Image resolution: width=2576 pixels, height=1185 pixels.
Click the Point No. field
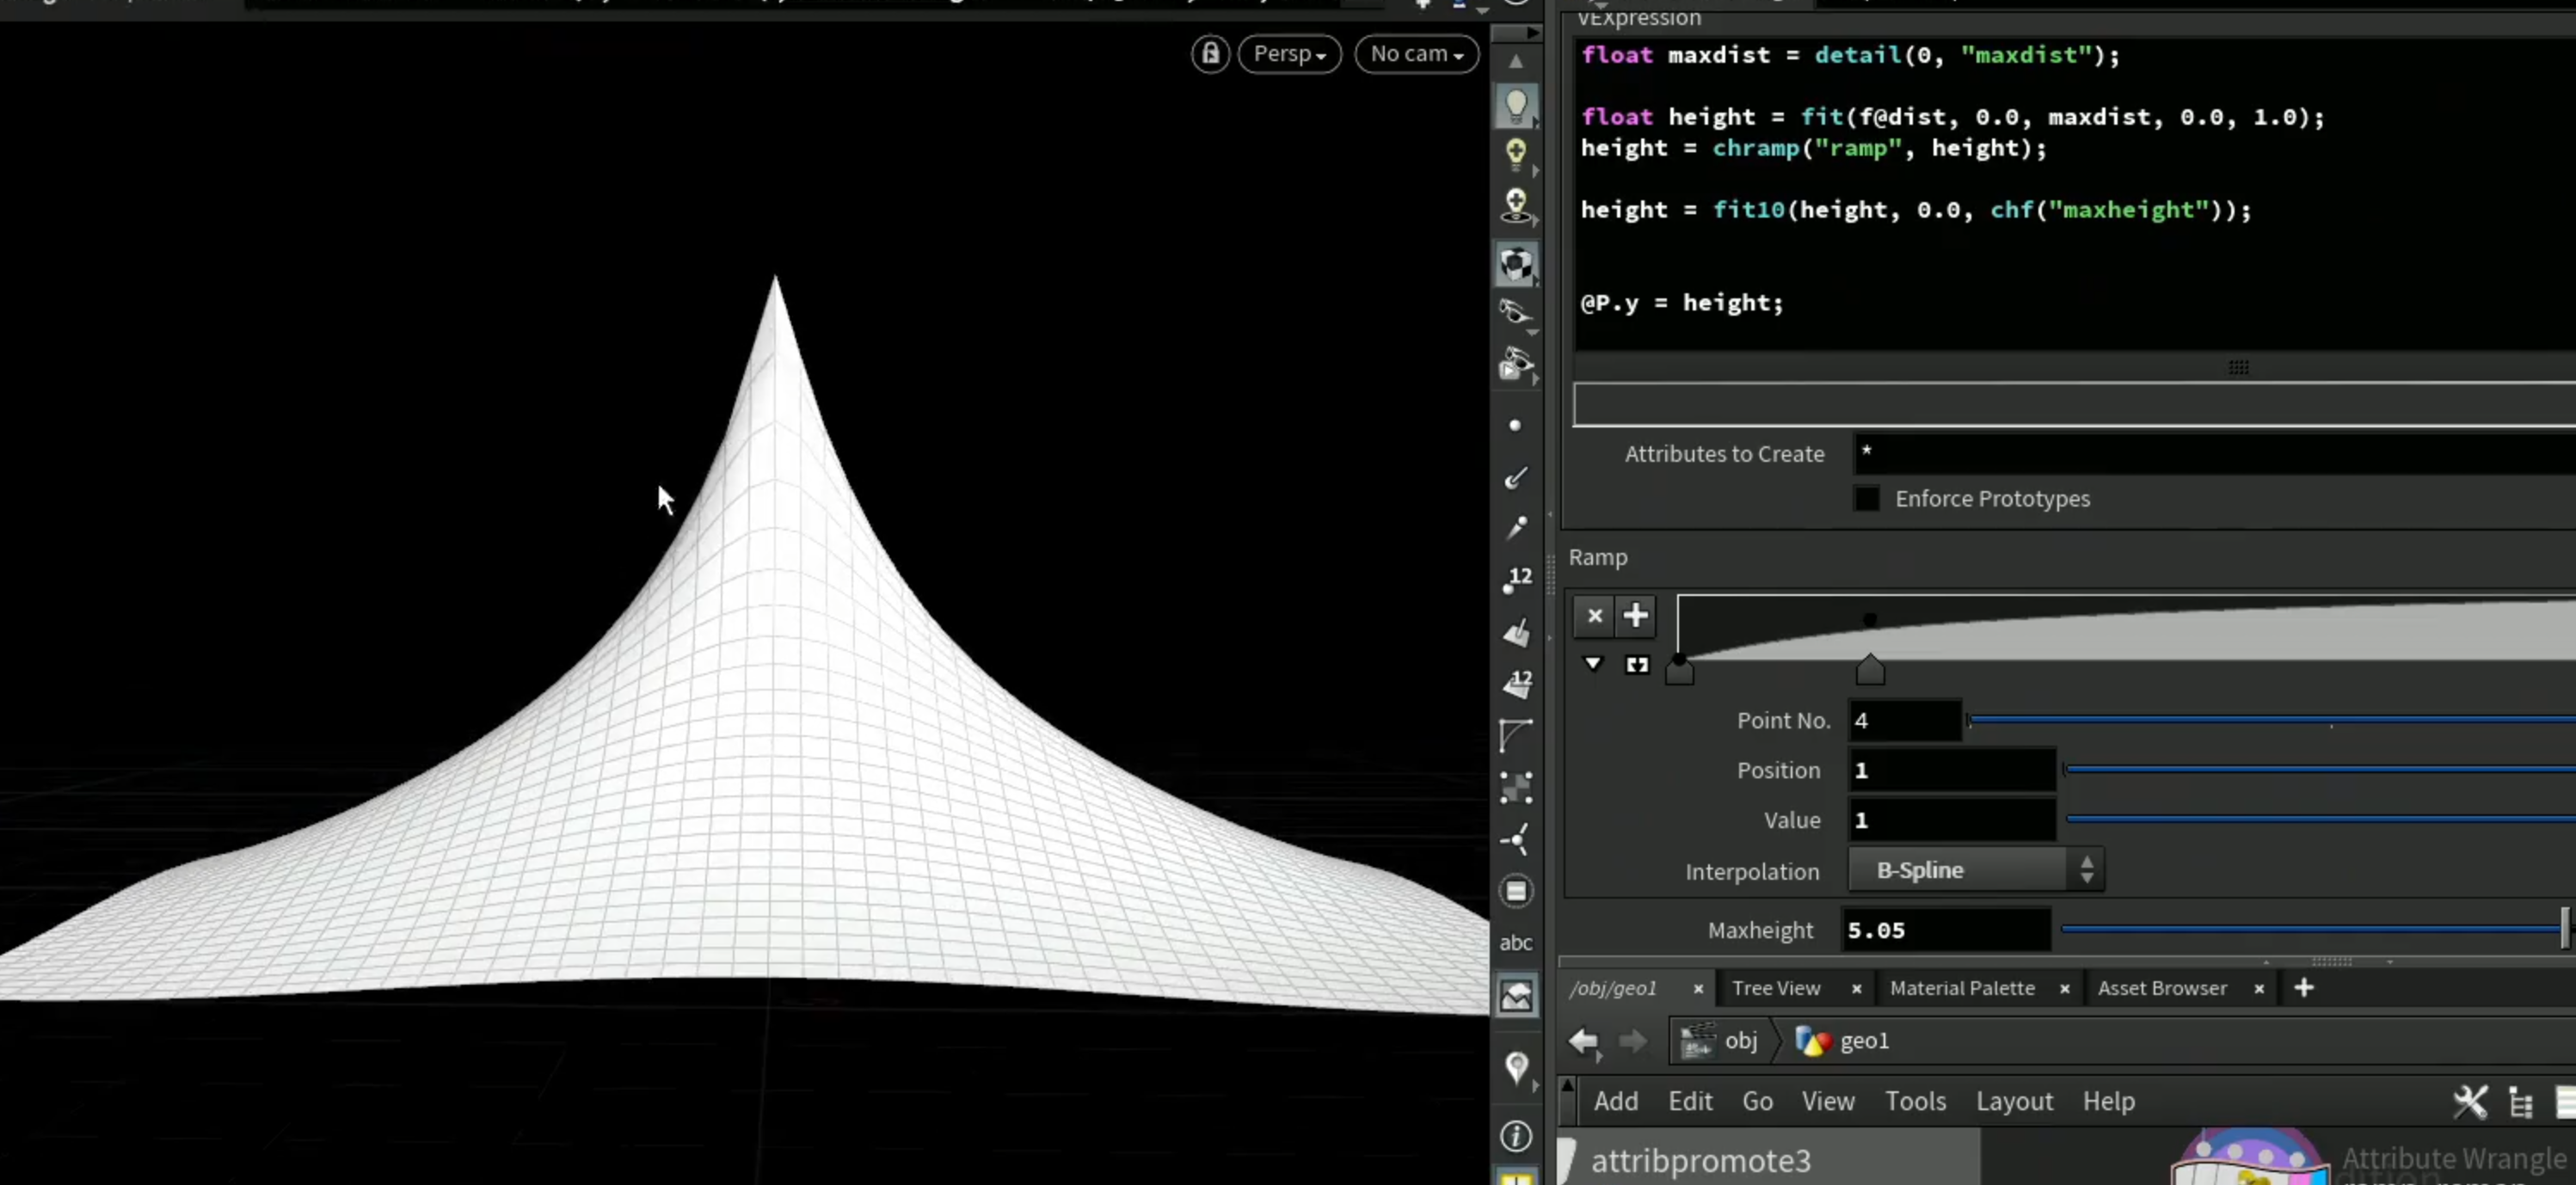pyautogui.click(x=1904, y=721)
